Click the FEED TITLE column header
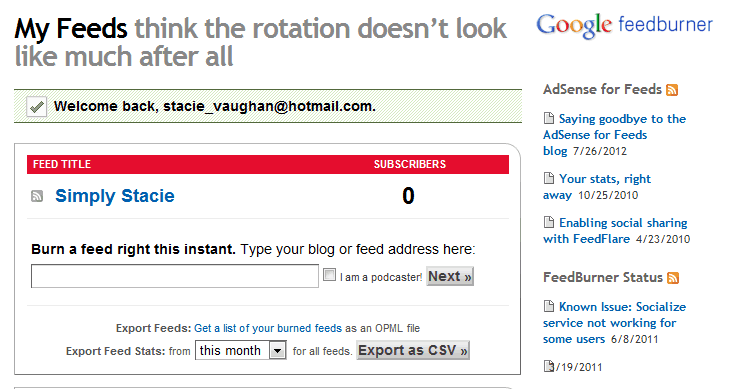The width and height of the screenshot is (729, 389). point(62,164)
